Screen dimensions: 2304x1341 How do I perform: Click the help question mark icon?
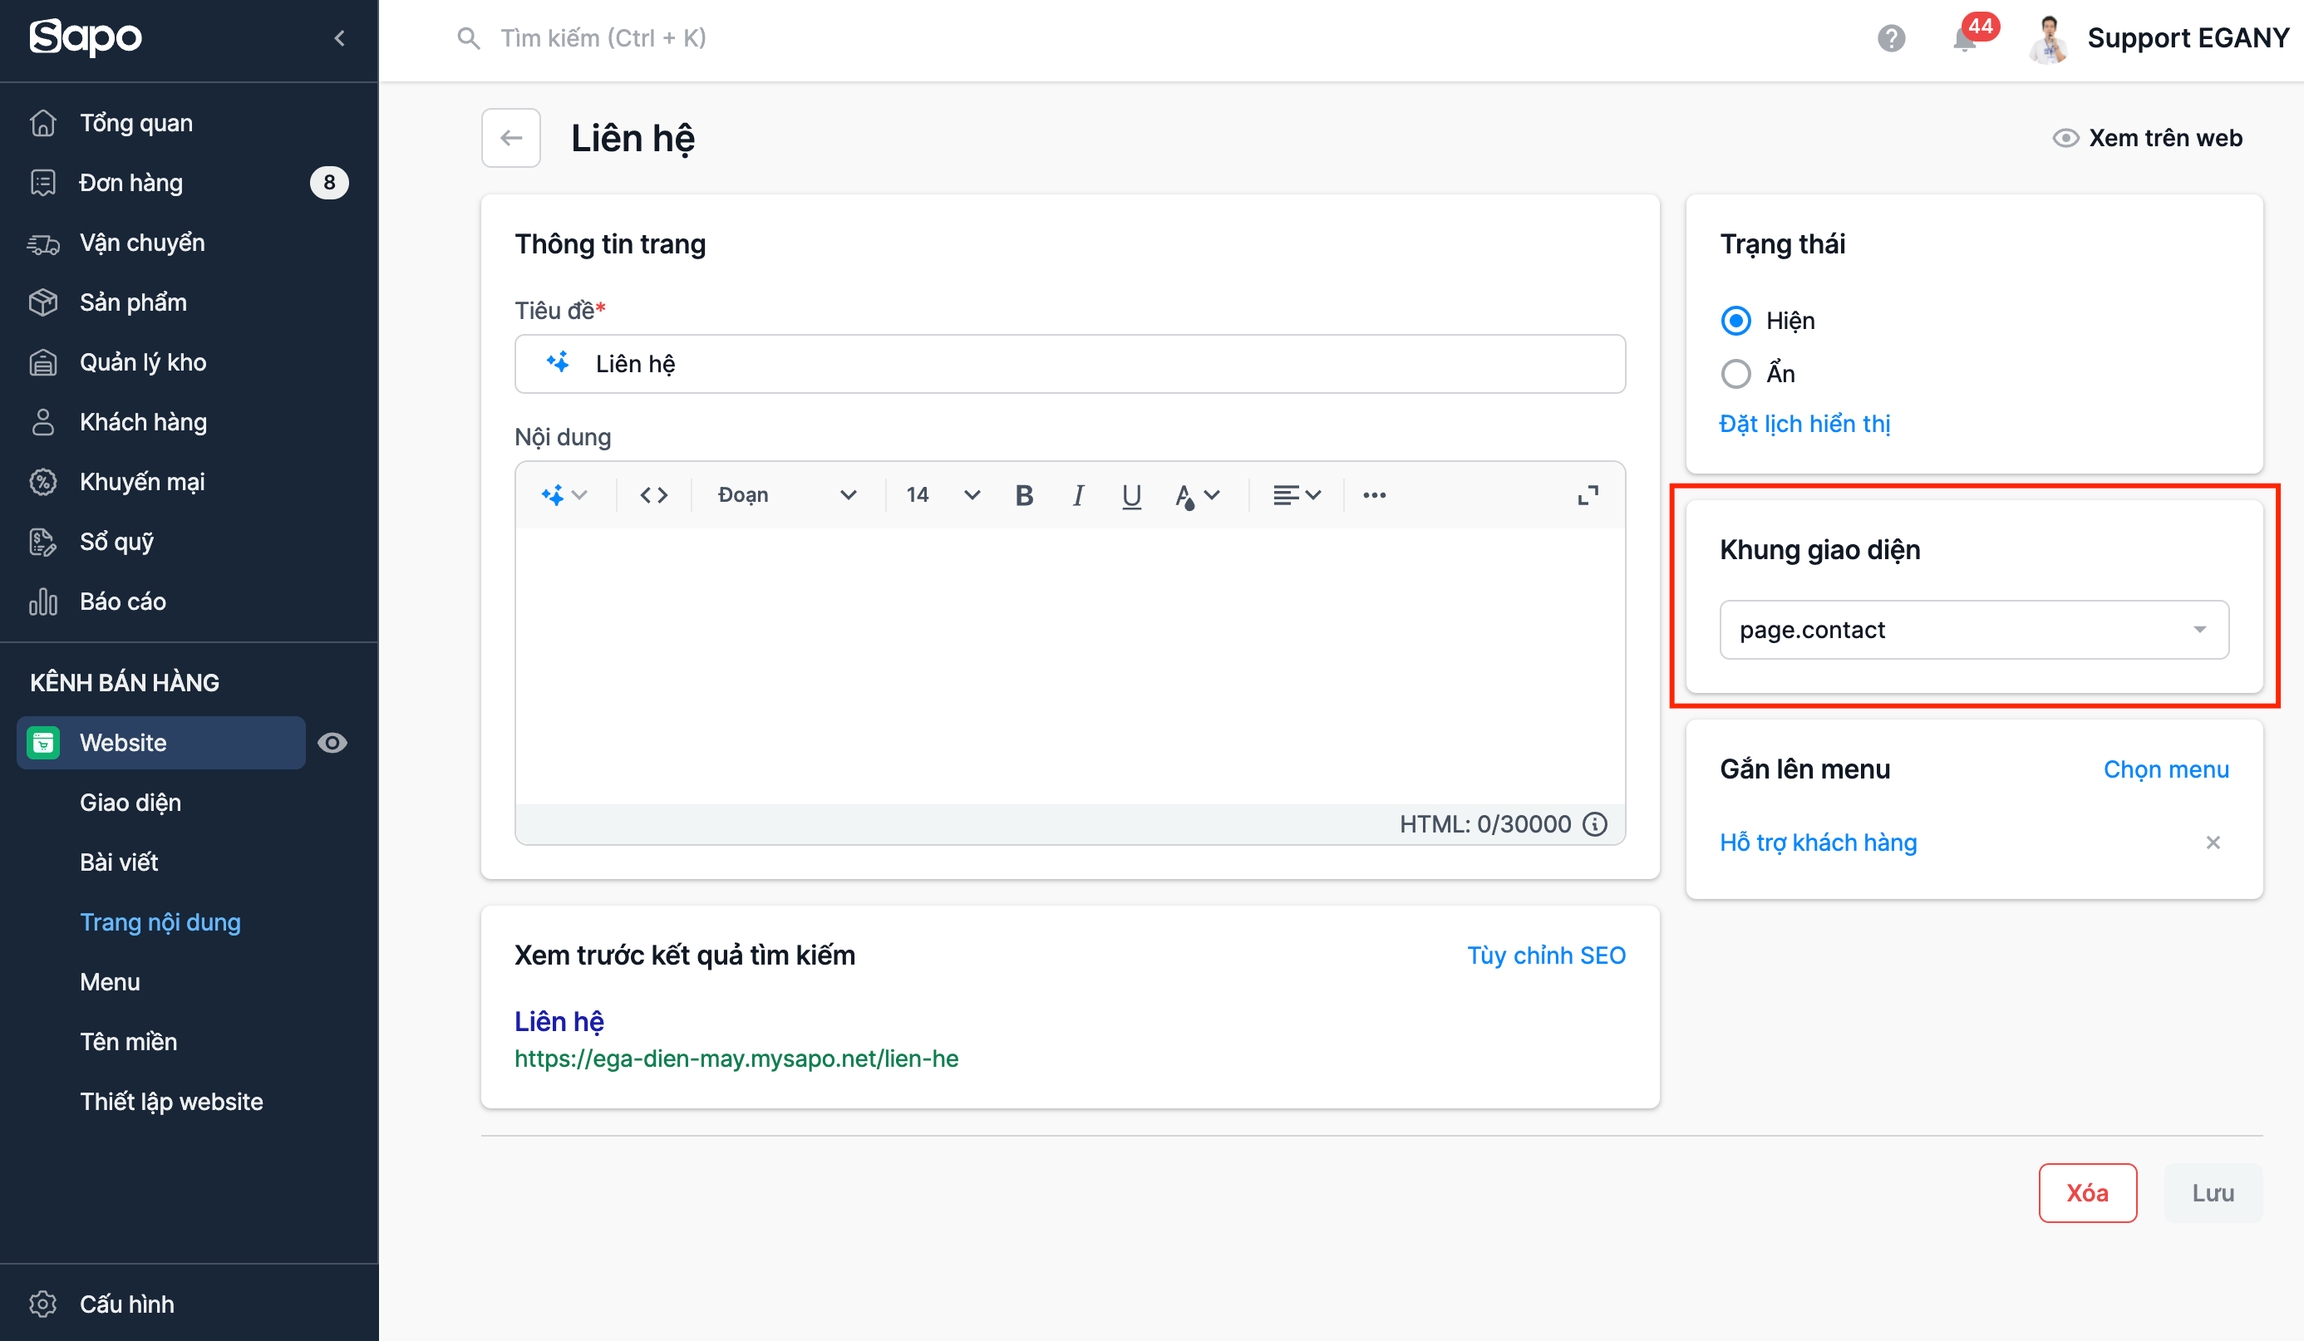click(1891, 39)
